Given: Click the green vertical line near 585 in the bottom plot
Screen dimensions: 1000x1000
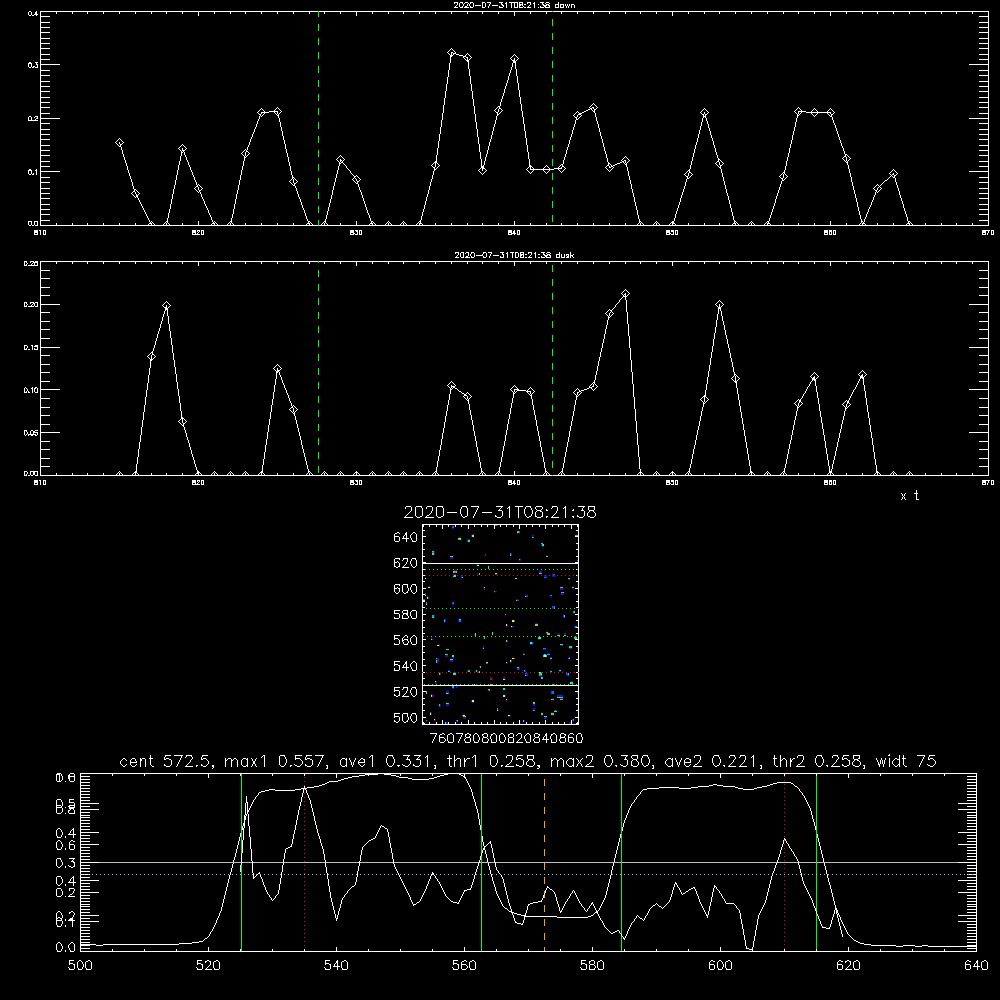Looking at the screenshot, I should 621,861.
